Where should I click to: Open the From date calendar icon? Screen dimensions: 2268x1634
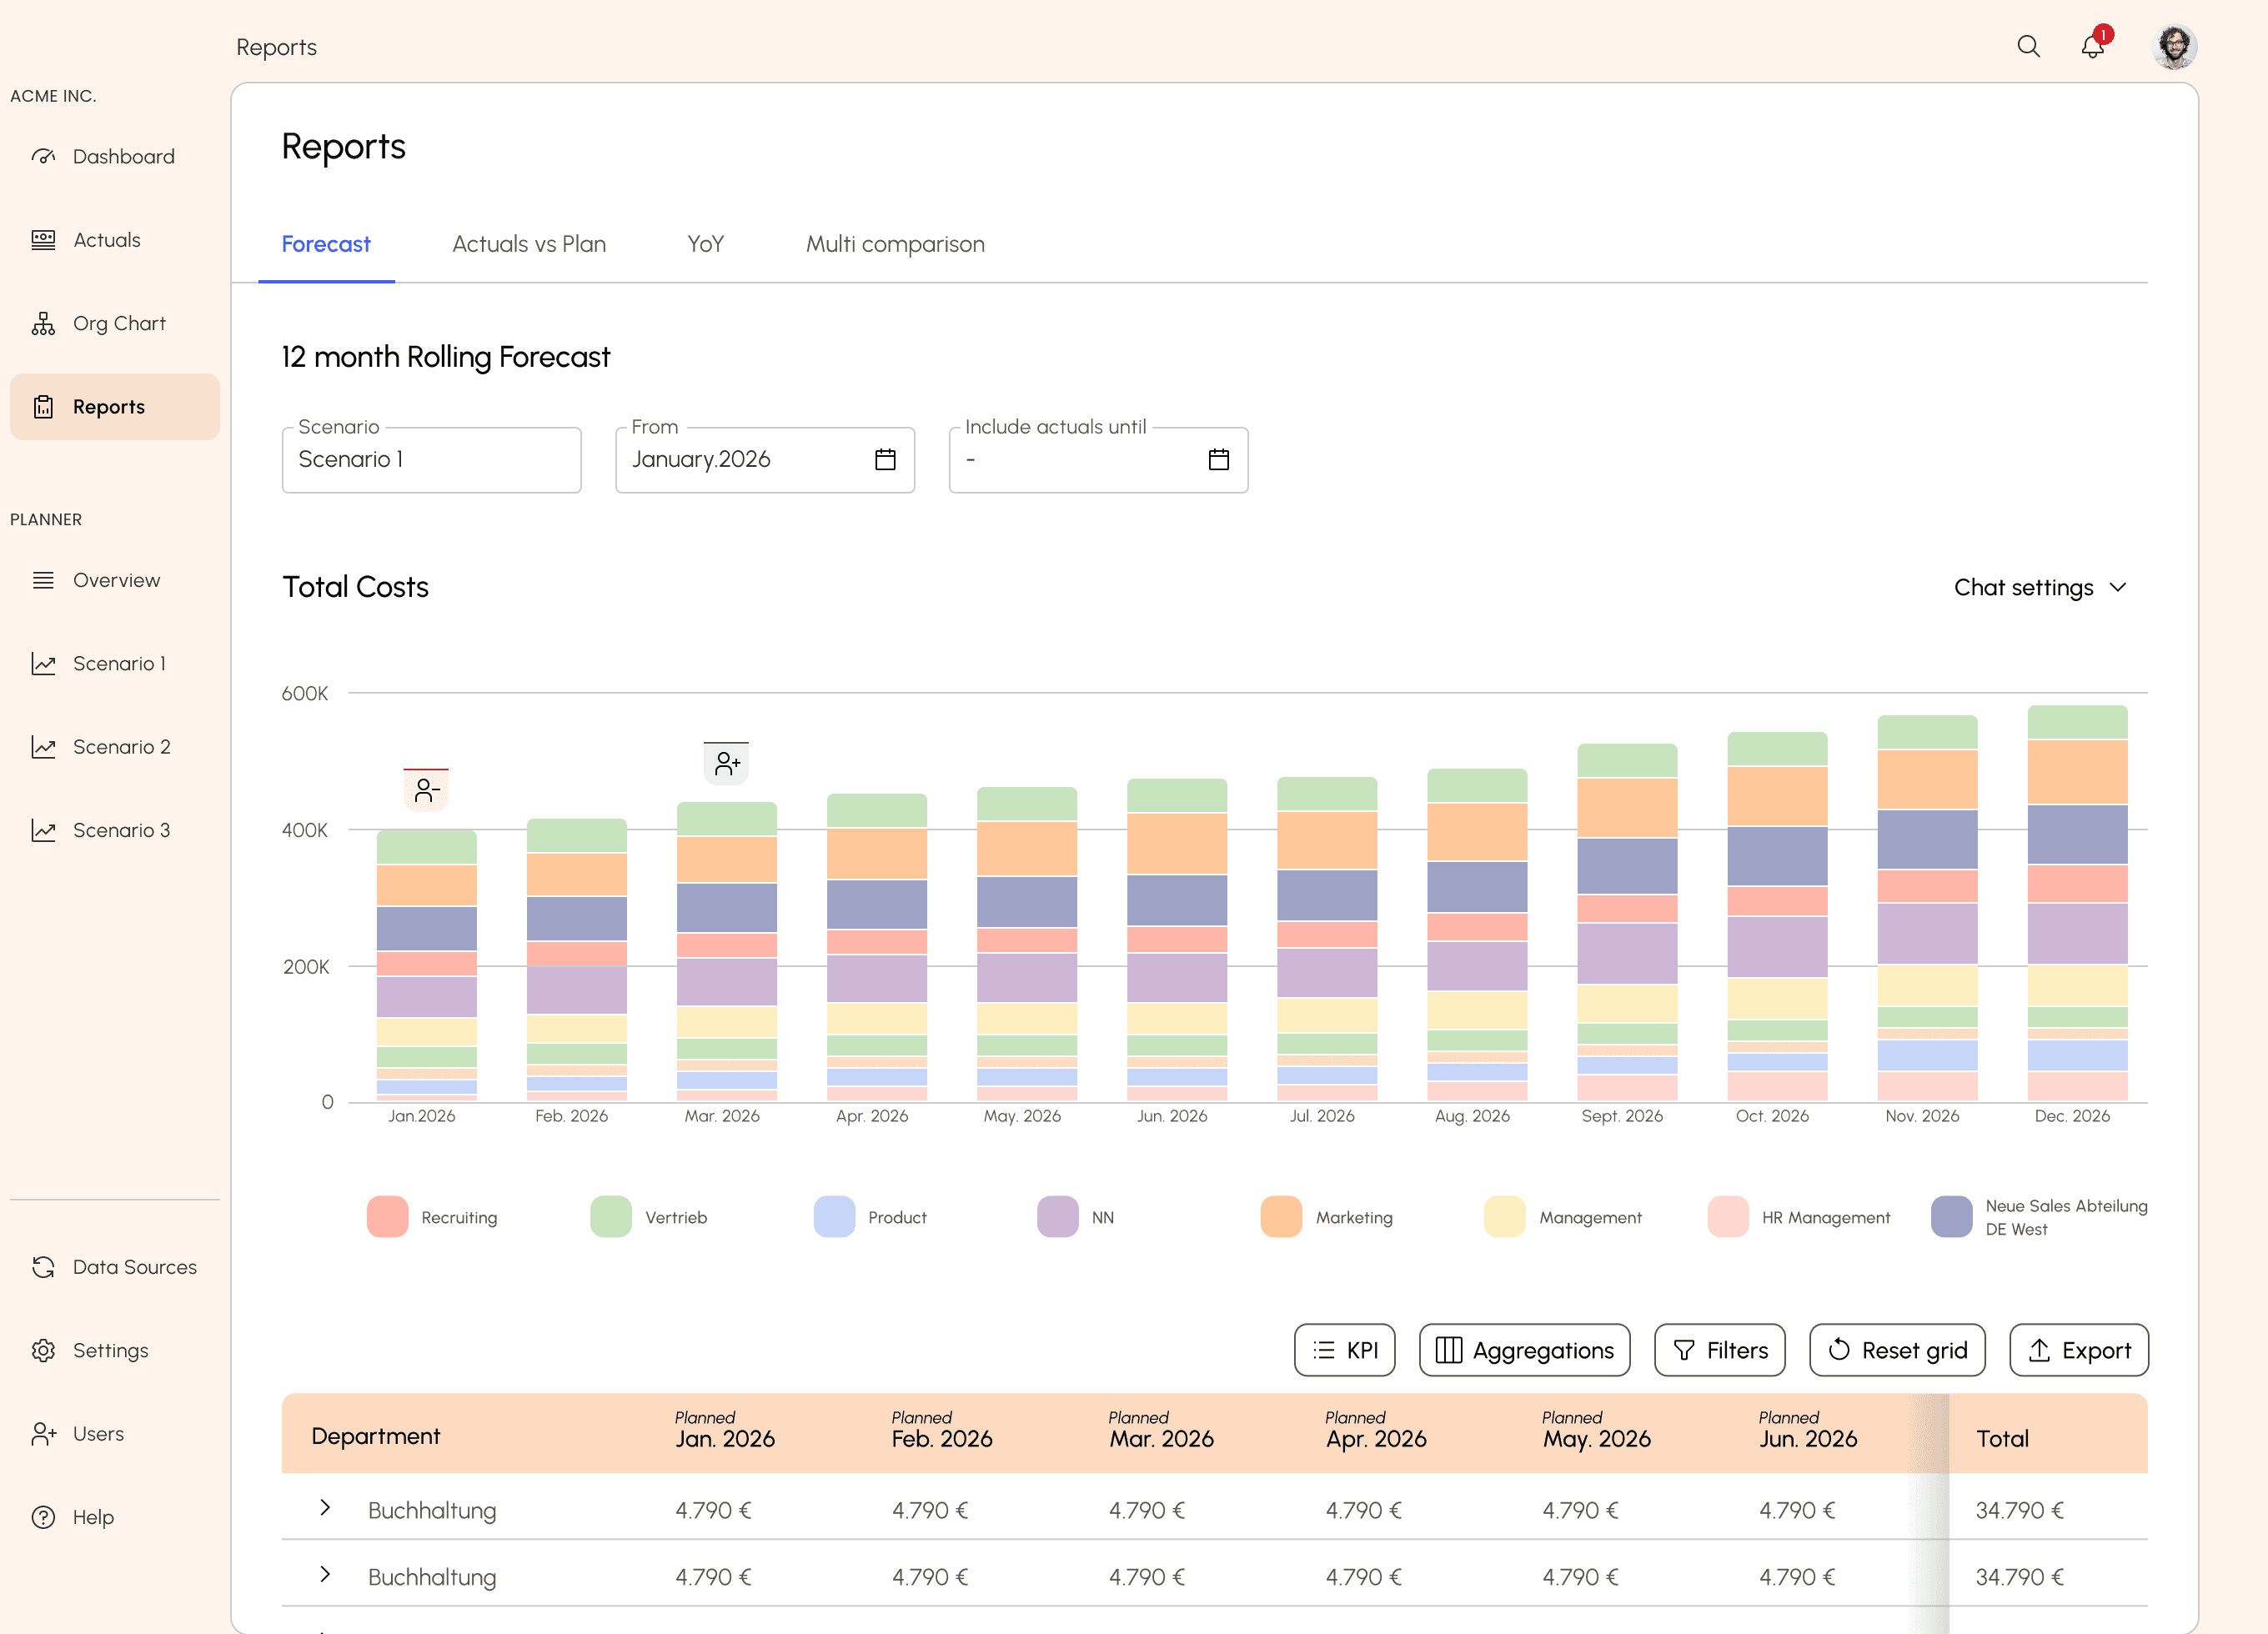pyautogui.click(x=885, y=459)
